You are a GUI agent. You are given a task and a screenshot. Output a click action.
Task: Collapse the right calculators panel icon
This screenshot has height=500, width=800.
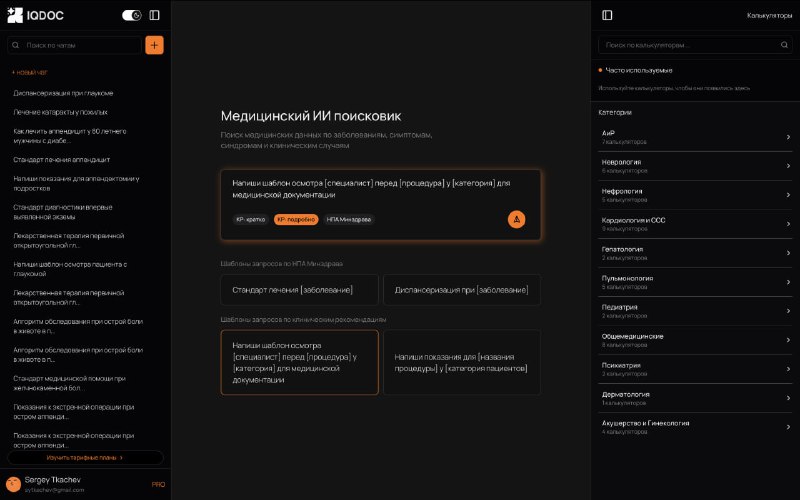click(607, 15)
